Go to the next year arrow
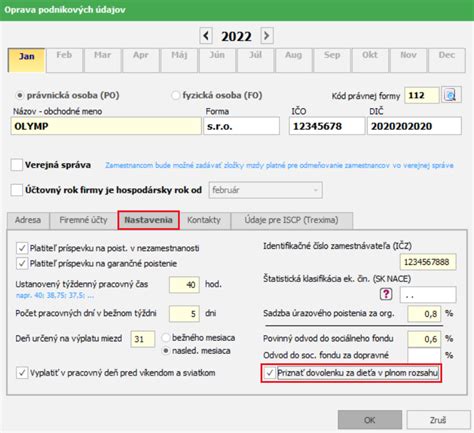Image resolution: width=474 pixels, height=433 pixels. click(267, 35)
